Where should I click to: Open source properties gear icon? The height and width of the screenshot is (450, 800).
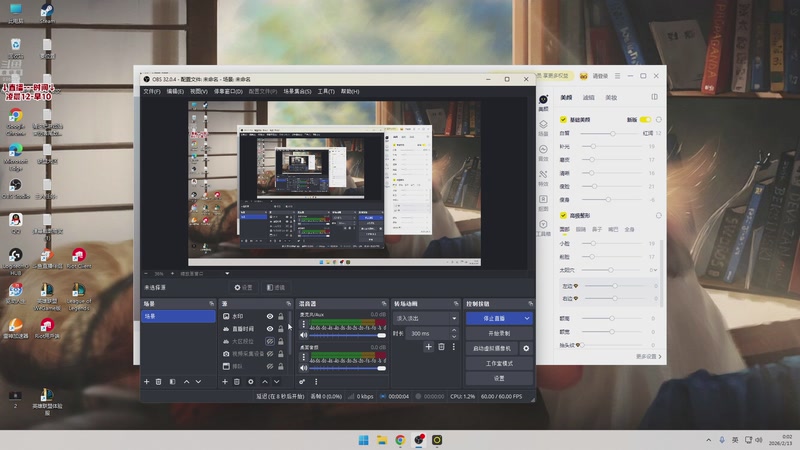(251, 382)
